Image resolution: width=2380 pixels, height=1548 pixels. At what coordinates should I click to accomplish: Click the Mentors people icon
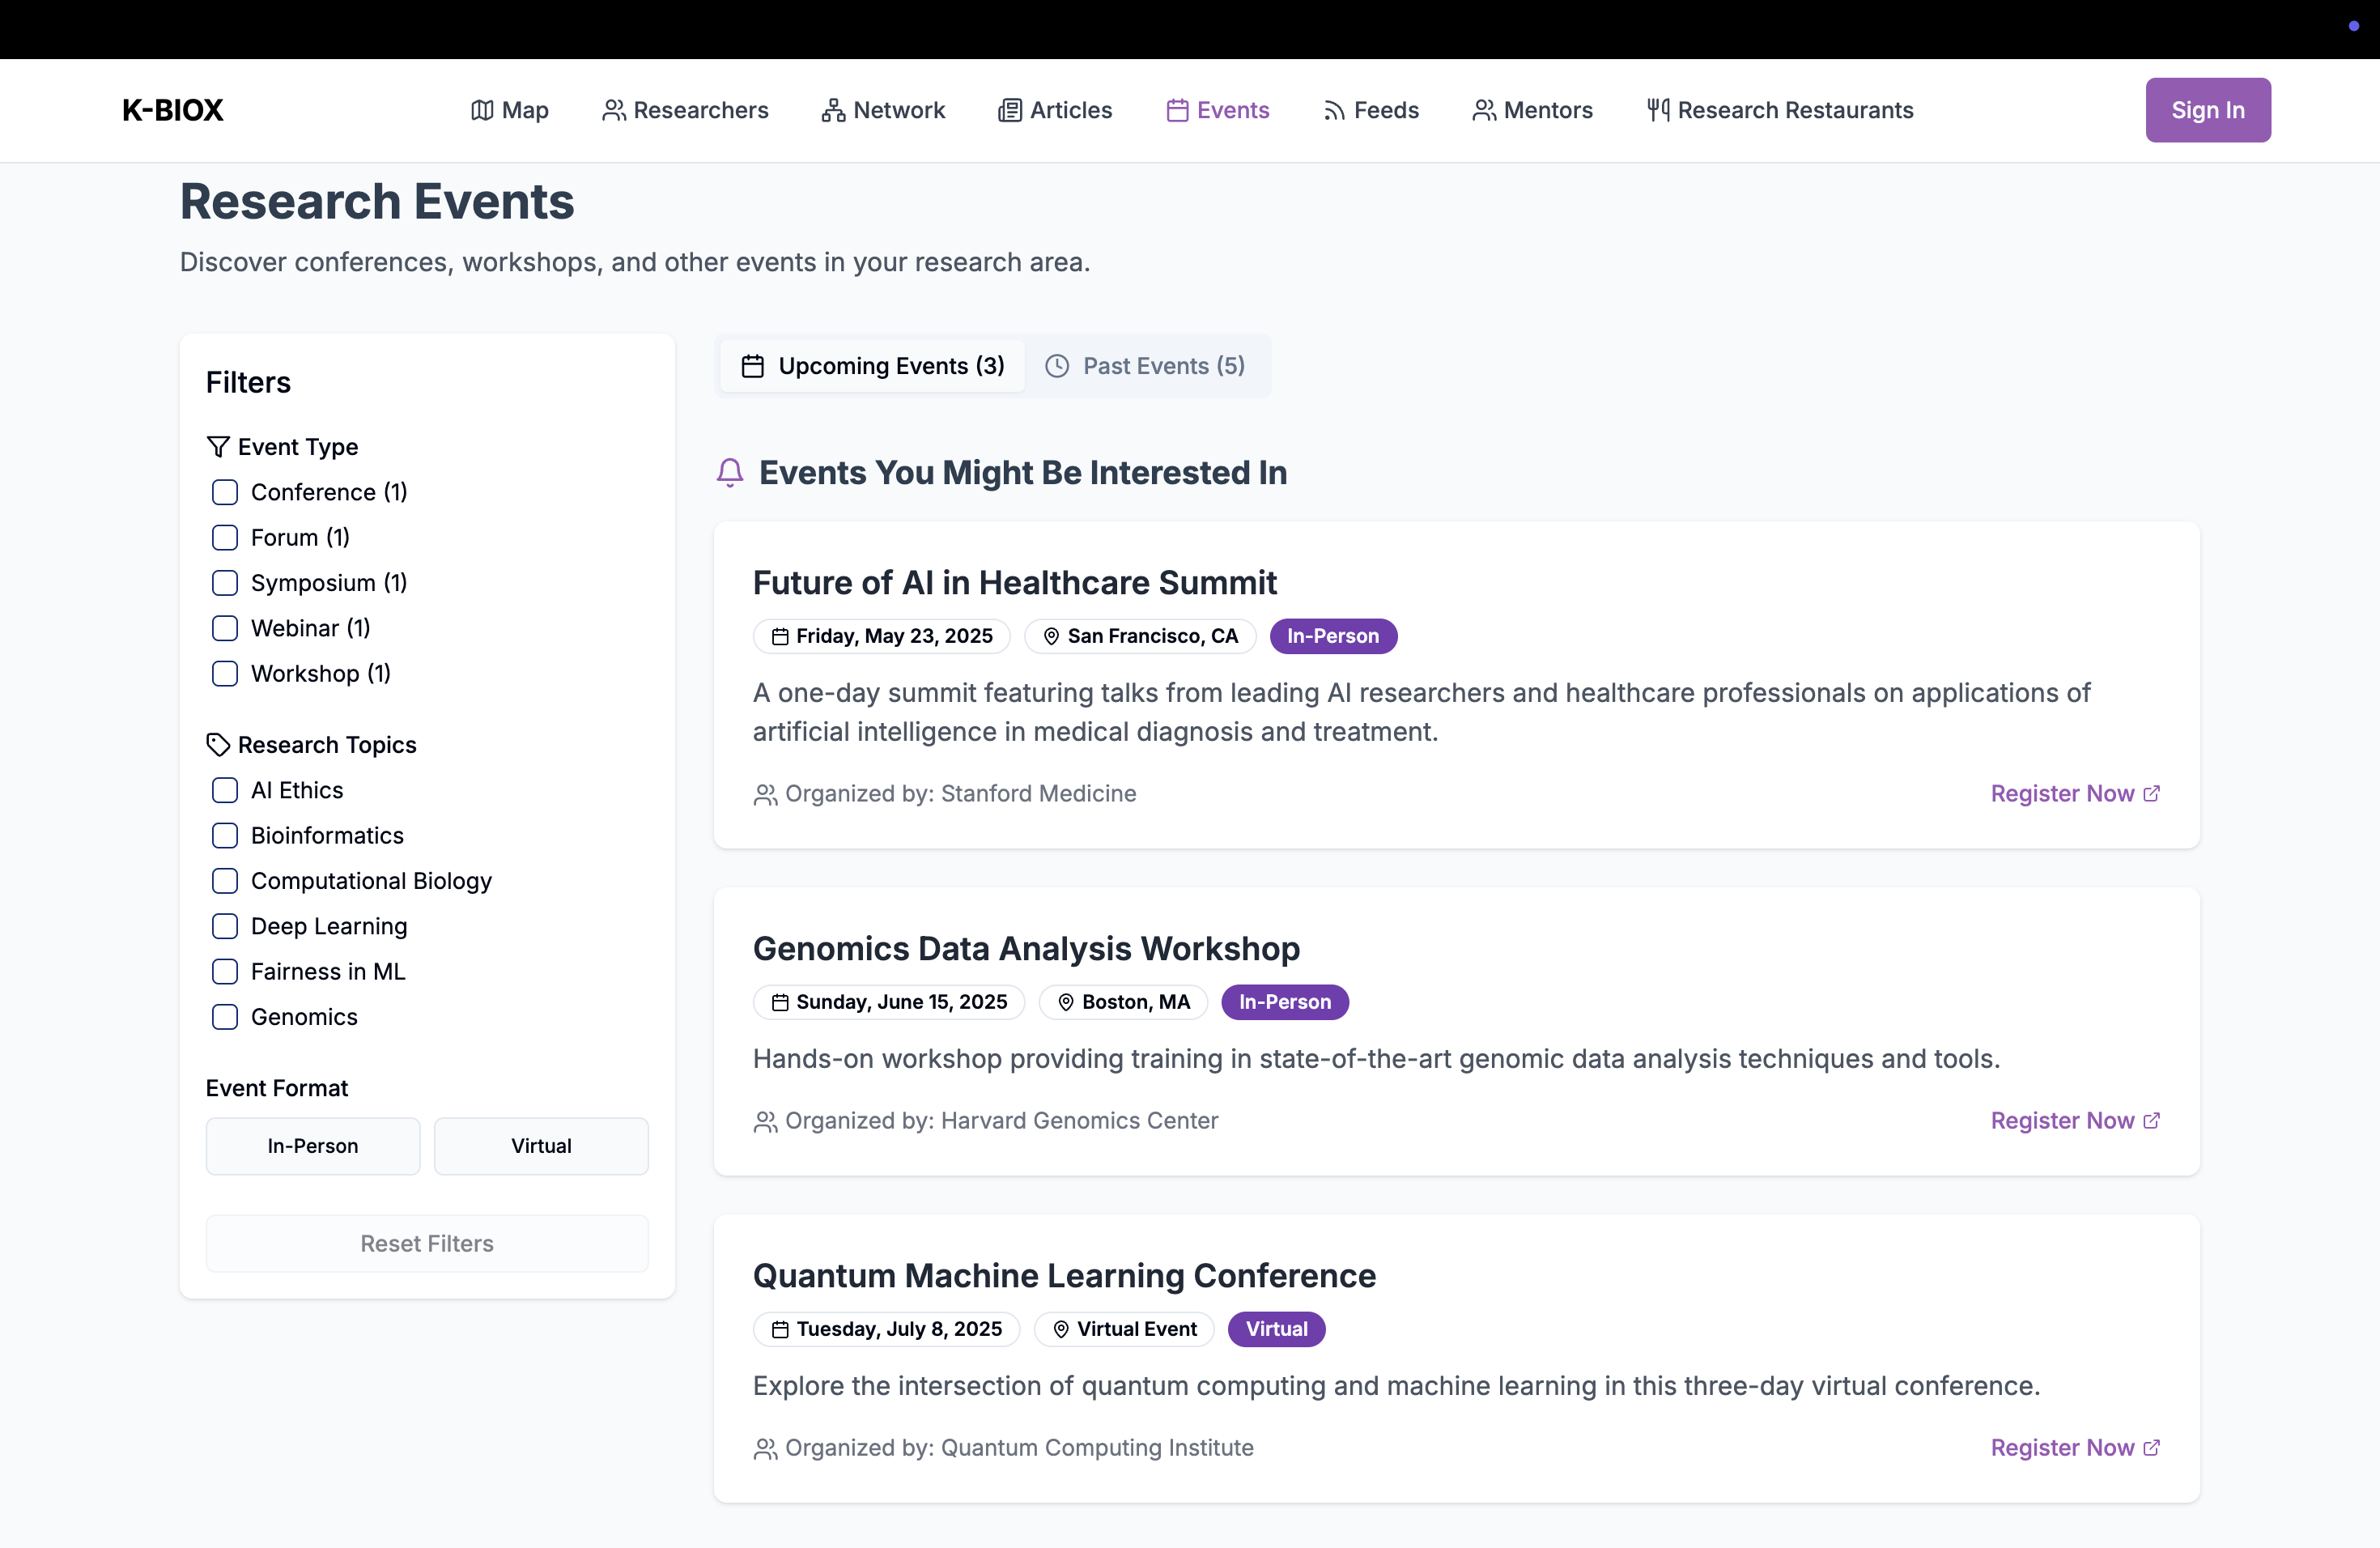point(1483,110)
